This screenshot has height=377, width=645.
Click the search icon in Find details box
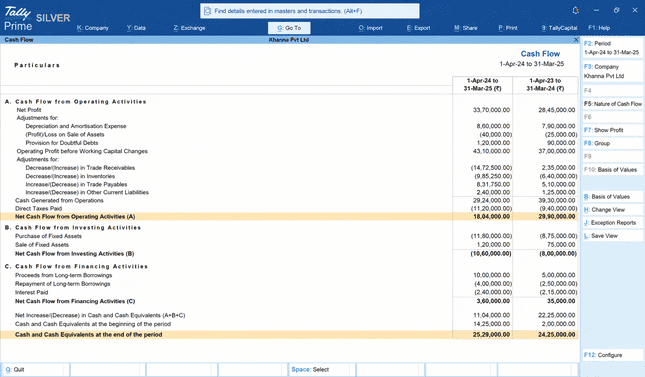(208, 11)
